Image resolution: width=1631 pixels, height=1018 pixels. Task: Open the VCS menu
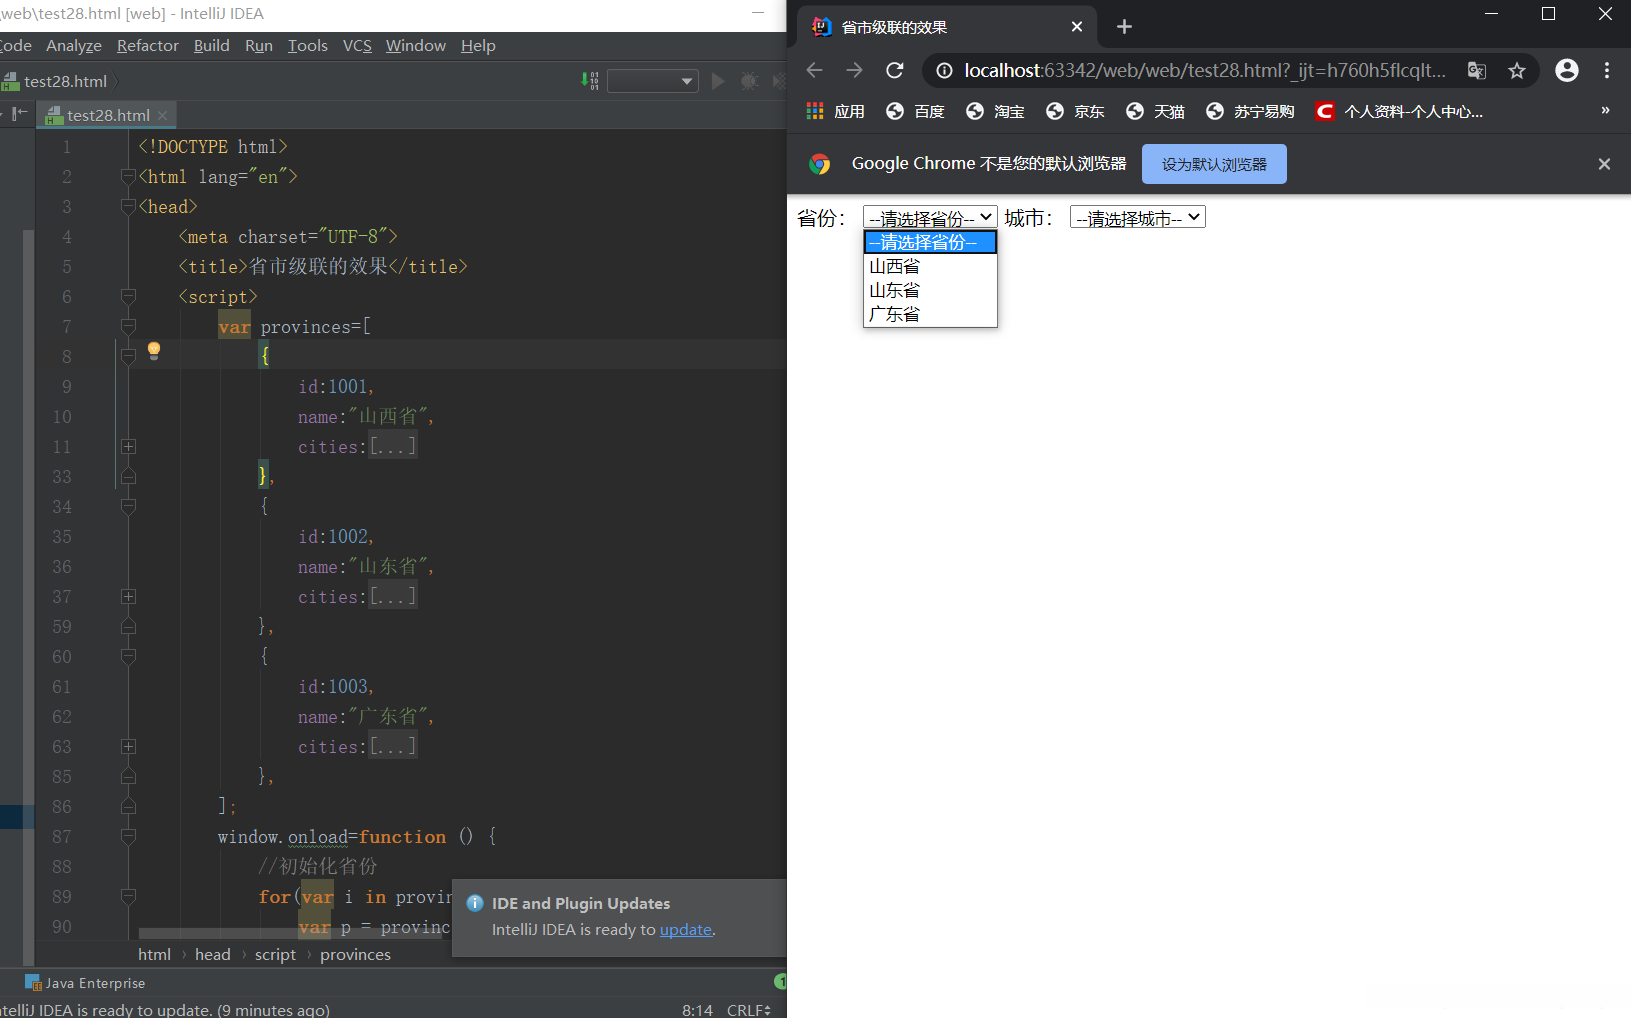357,45
